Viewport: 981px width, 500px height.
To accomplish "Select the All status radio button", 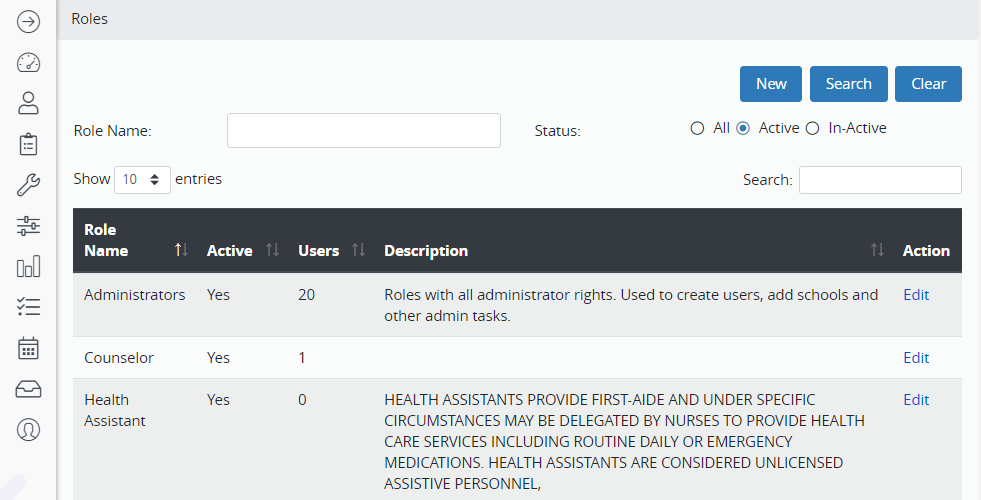I will click(697, 128).
